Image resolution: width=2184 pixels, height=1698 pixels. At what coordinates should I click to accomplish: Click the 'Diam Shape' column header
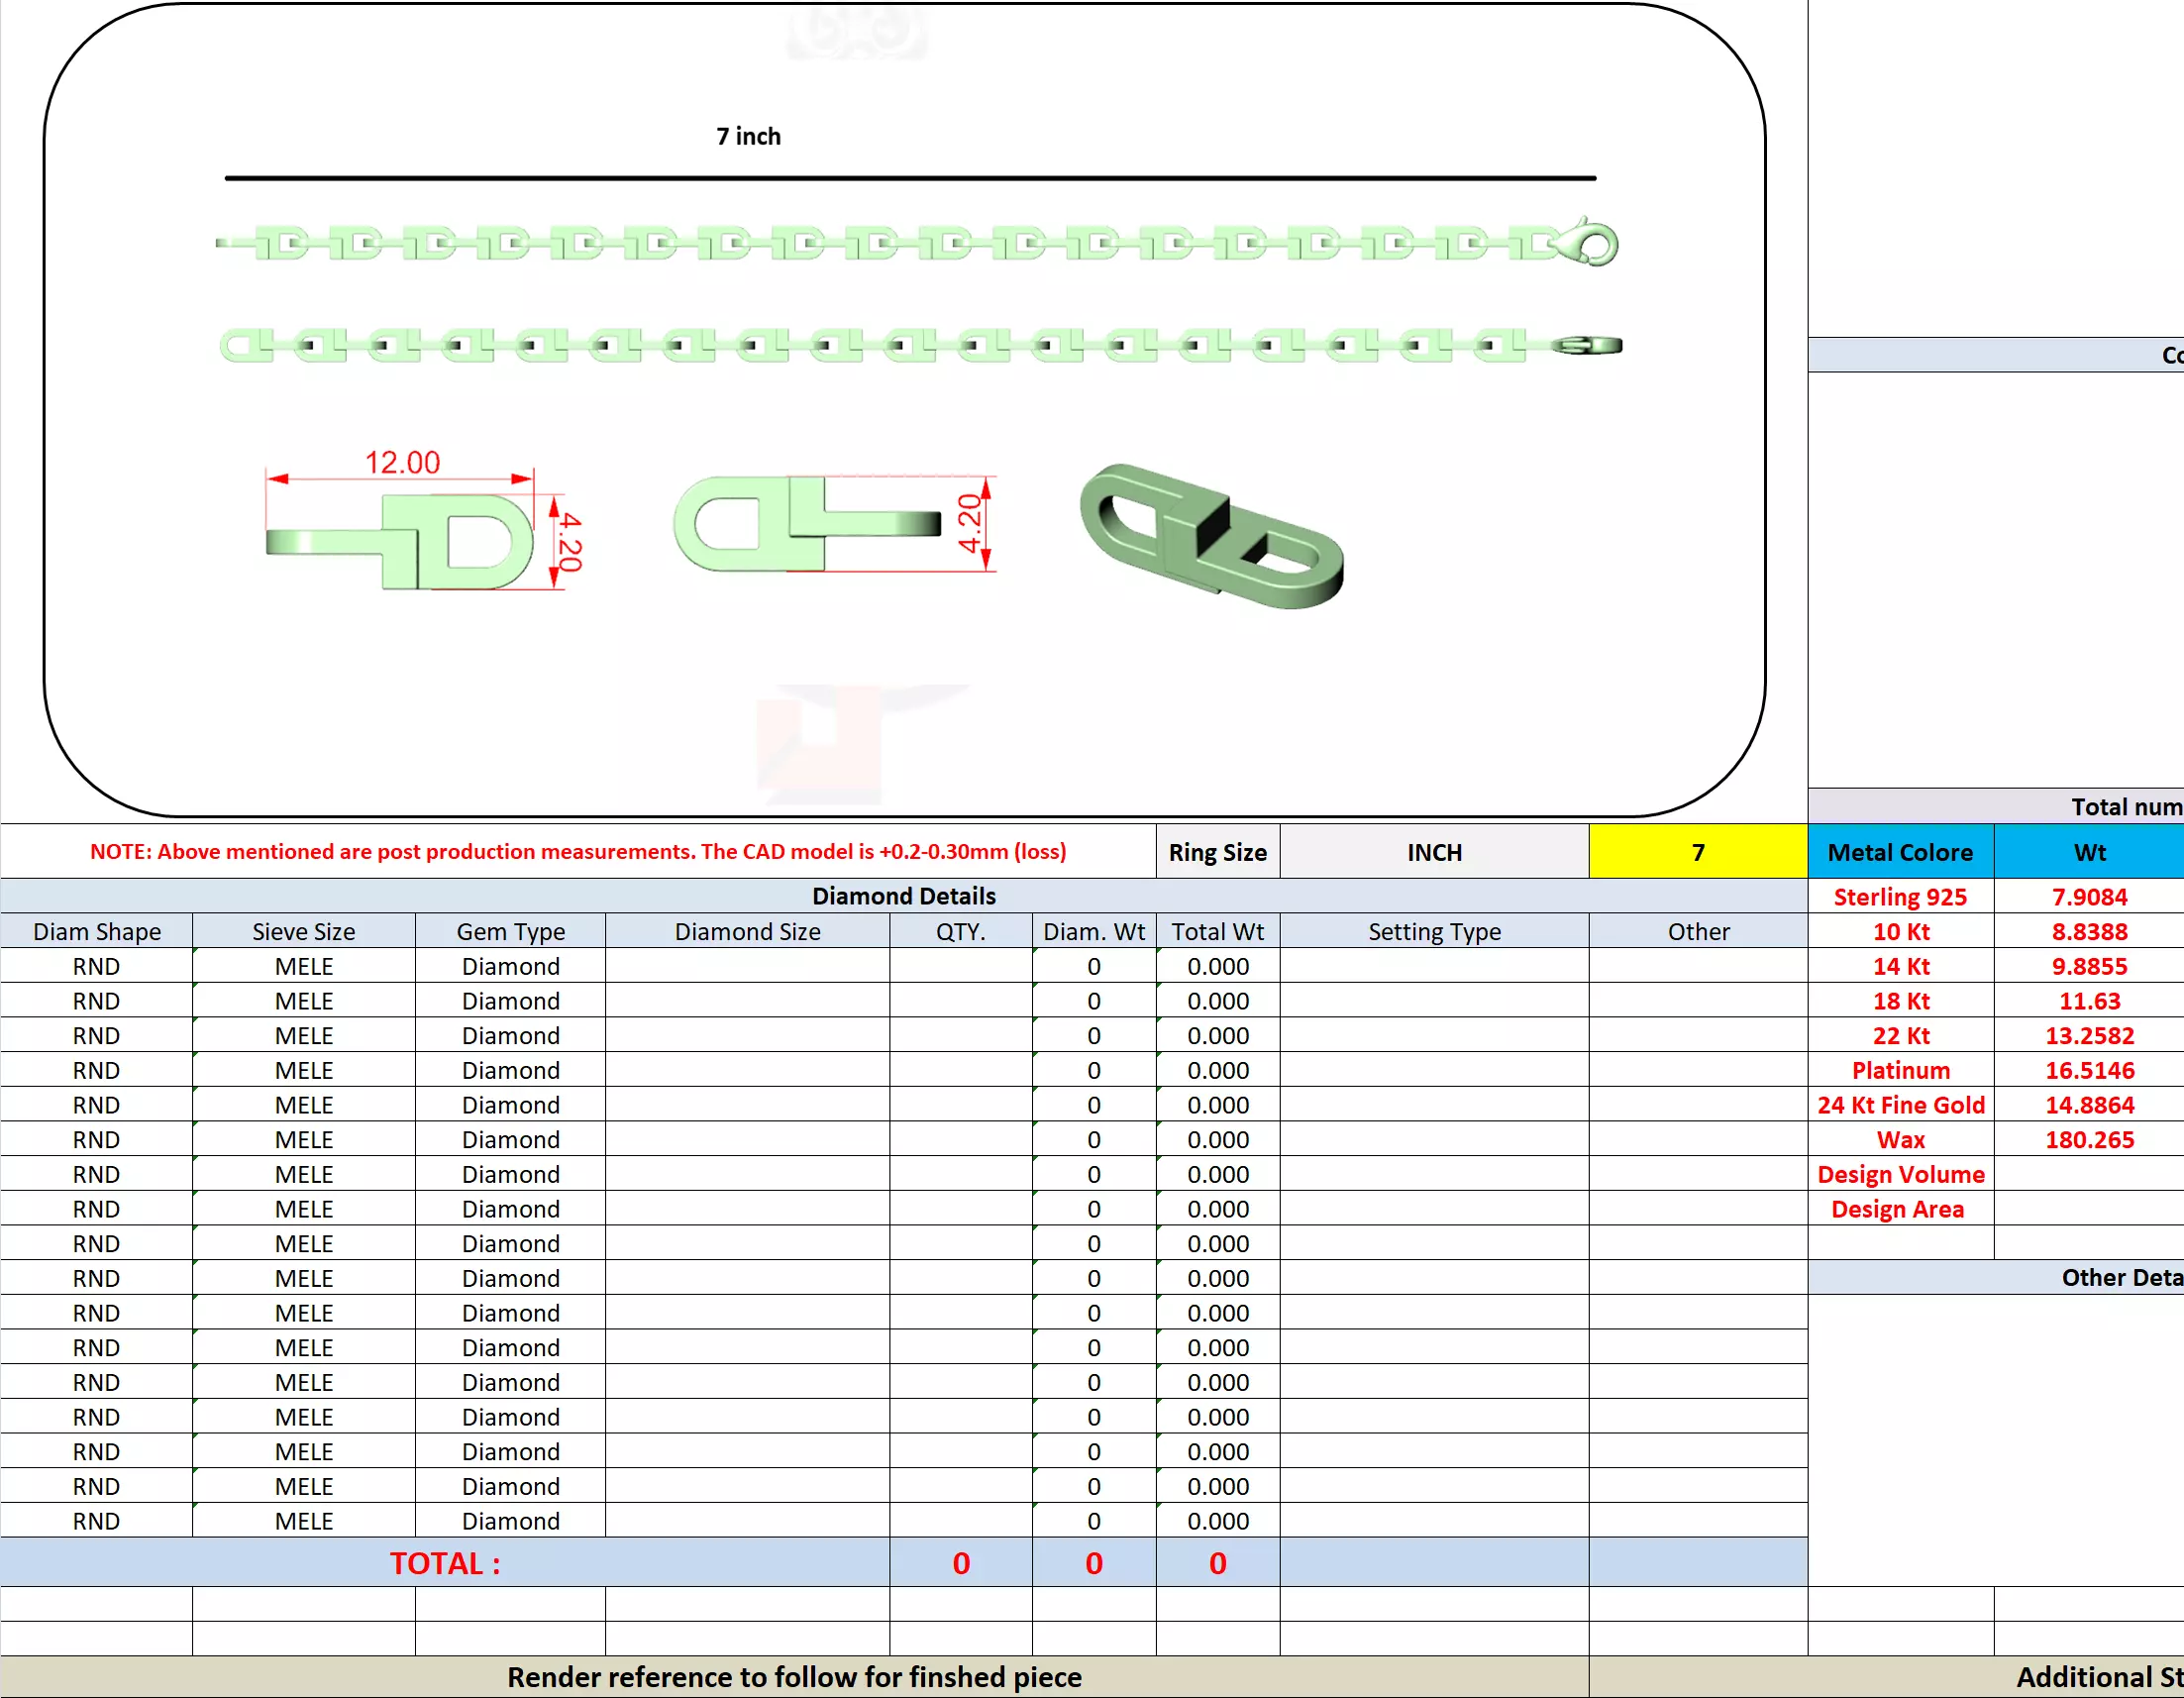click(97, 932)
